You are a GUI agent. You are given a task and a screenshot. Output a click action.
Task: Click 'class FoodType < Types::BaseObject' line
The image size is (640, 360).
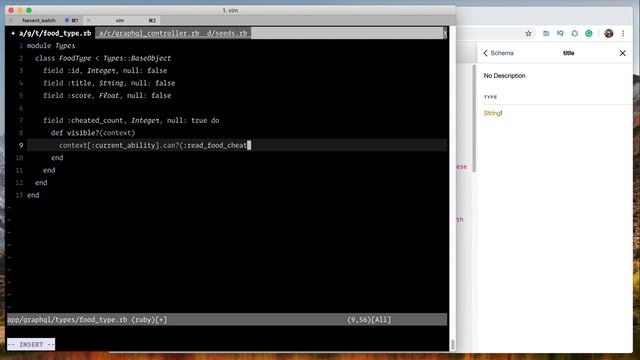point(103,58)
